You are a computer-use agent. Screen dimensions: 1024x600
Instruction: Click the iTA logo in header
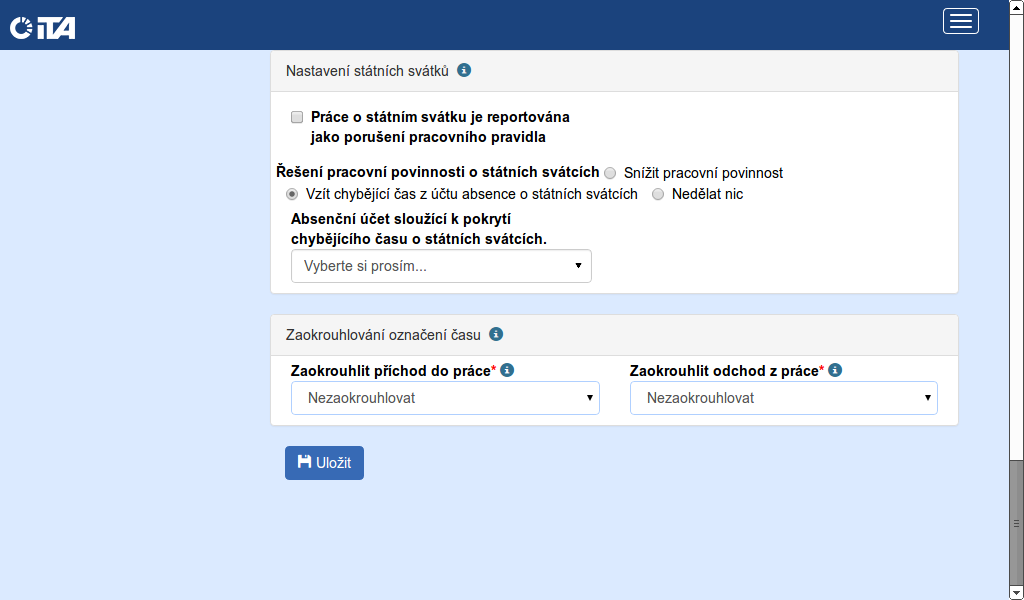(x=43, y=28)
